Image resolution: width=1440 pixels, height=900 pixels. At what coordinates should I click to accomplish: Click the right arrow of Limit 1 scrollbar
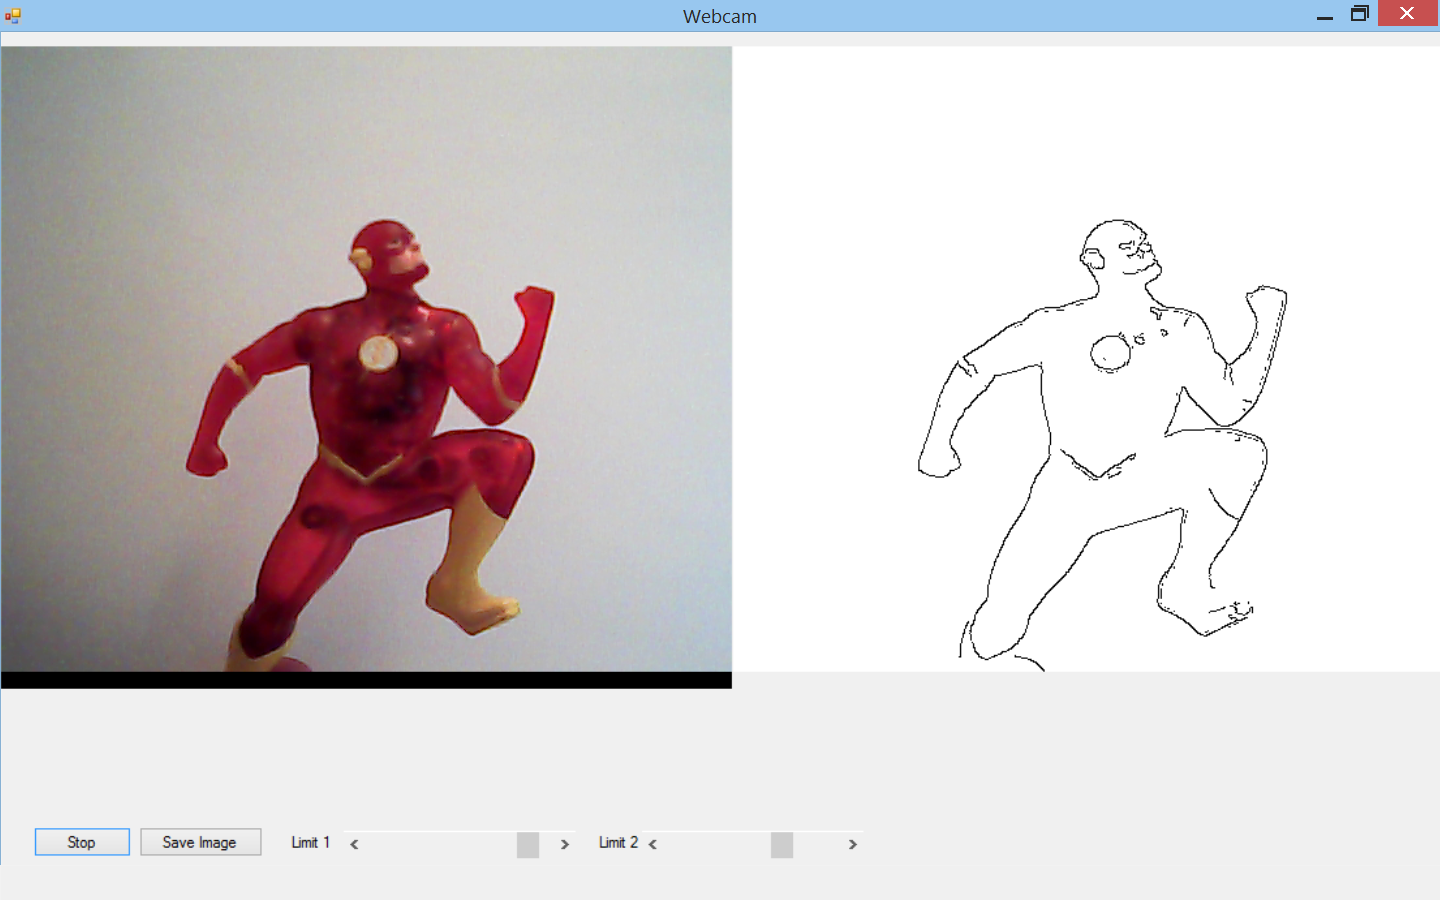[x=565, y=844]
